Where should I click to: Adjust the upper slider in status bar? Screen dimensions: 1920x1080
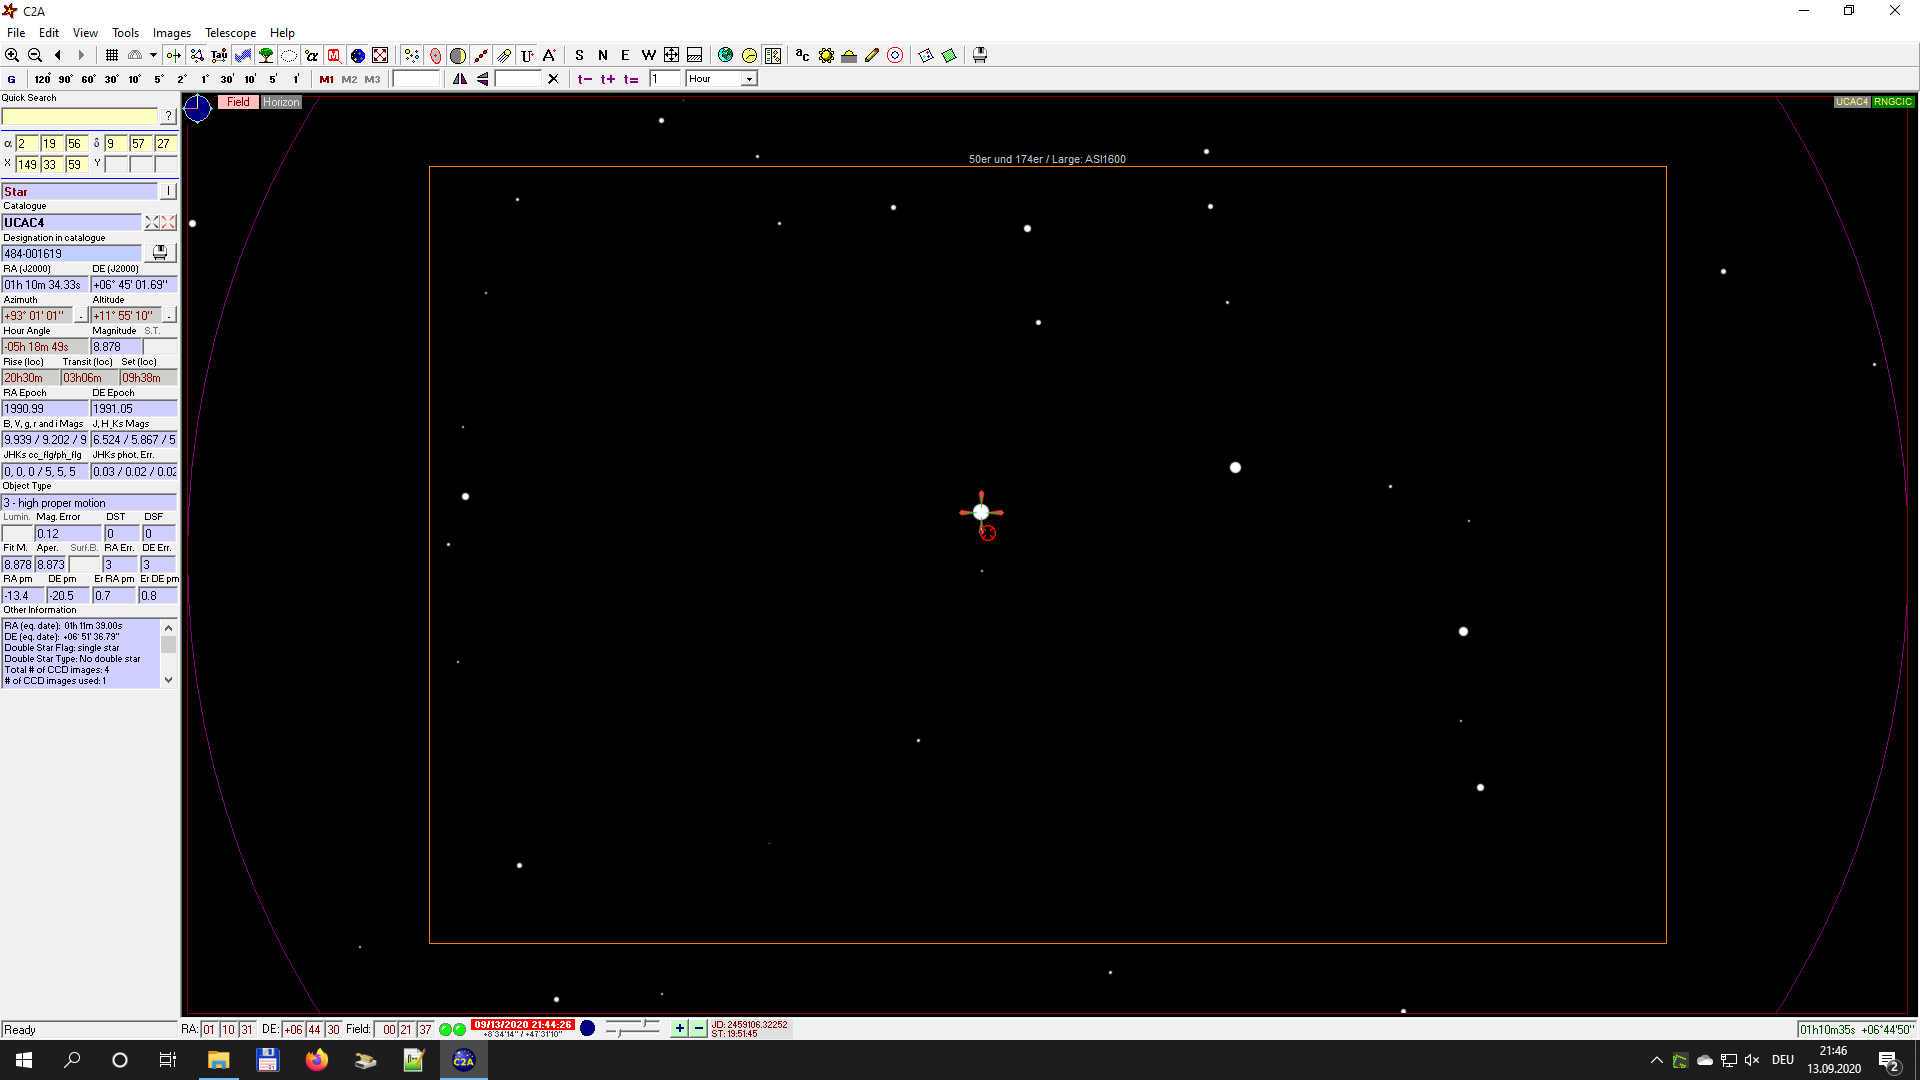[645, 1023]
